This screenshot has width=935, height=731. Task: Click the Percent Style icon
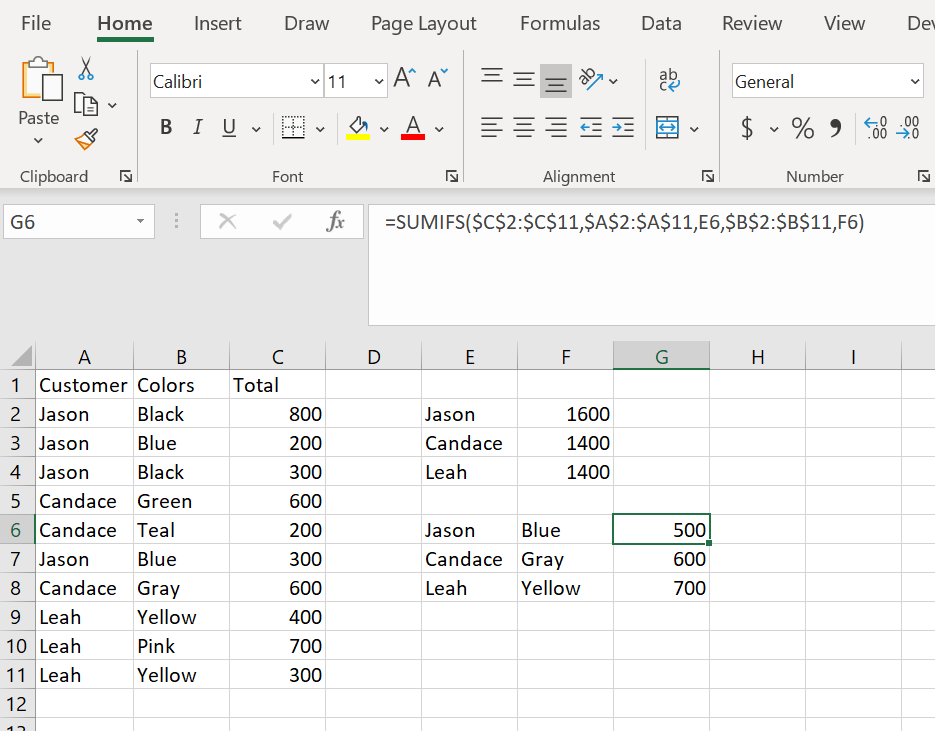click(802, 128)
